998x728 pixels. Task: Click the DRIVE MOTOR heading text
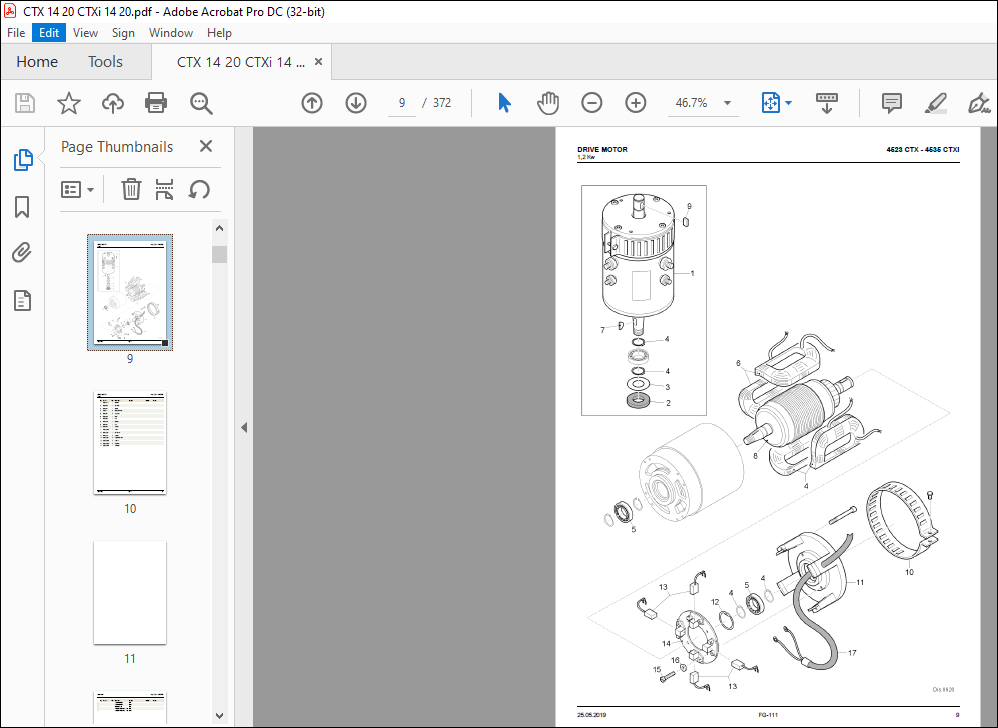point(602,150)
